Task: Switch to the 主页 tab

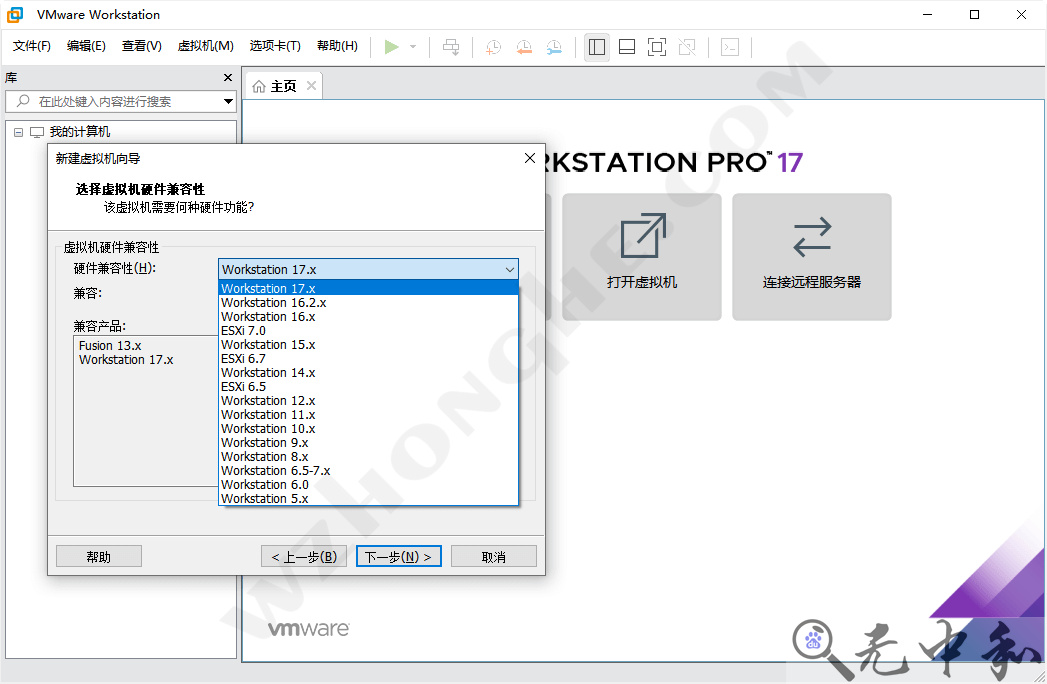Action: (x=283, y=86)
